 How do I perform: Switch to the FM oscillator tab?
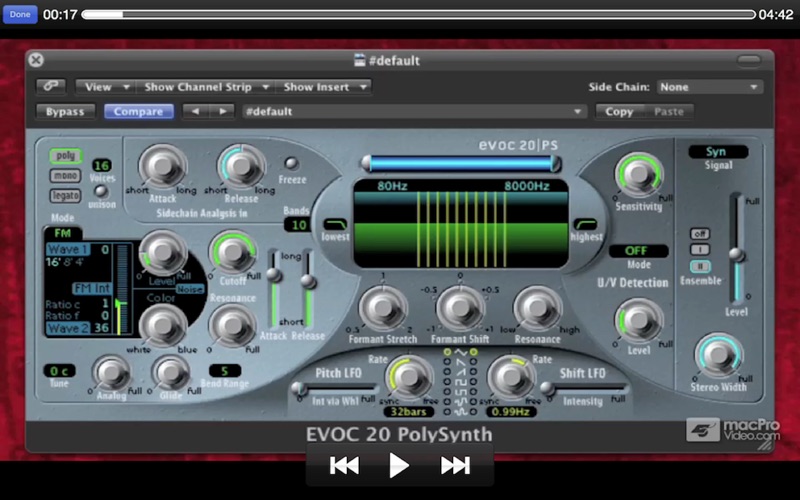[62, 233]
